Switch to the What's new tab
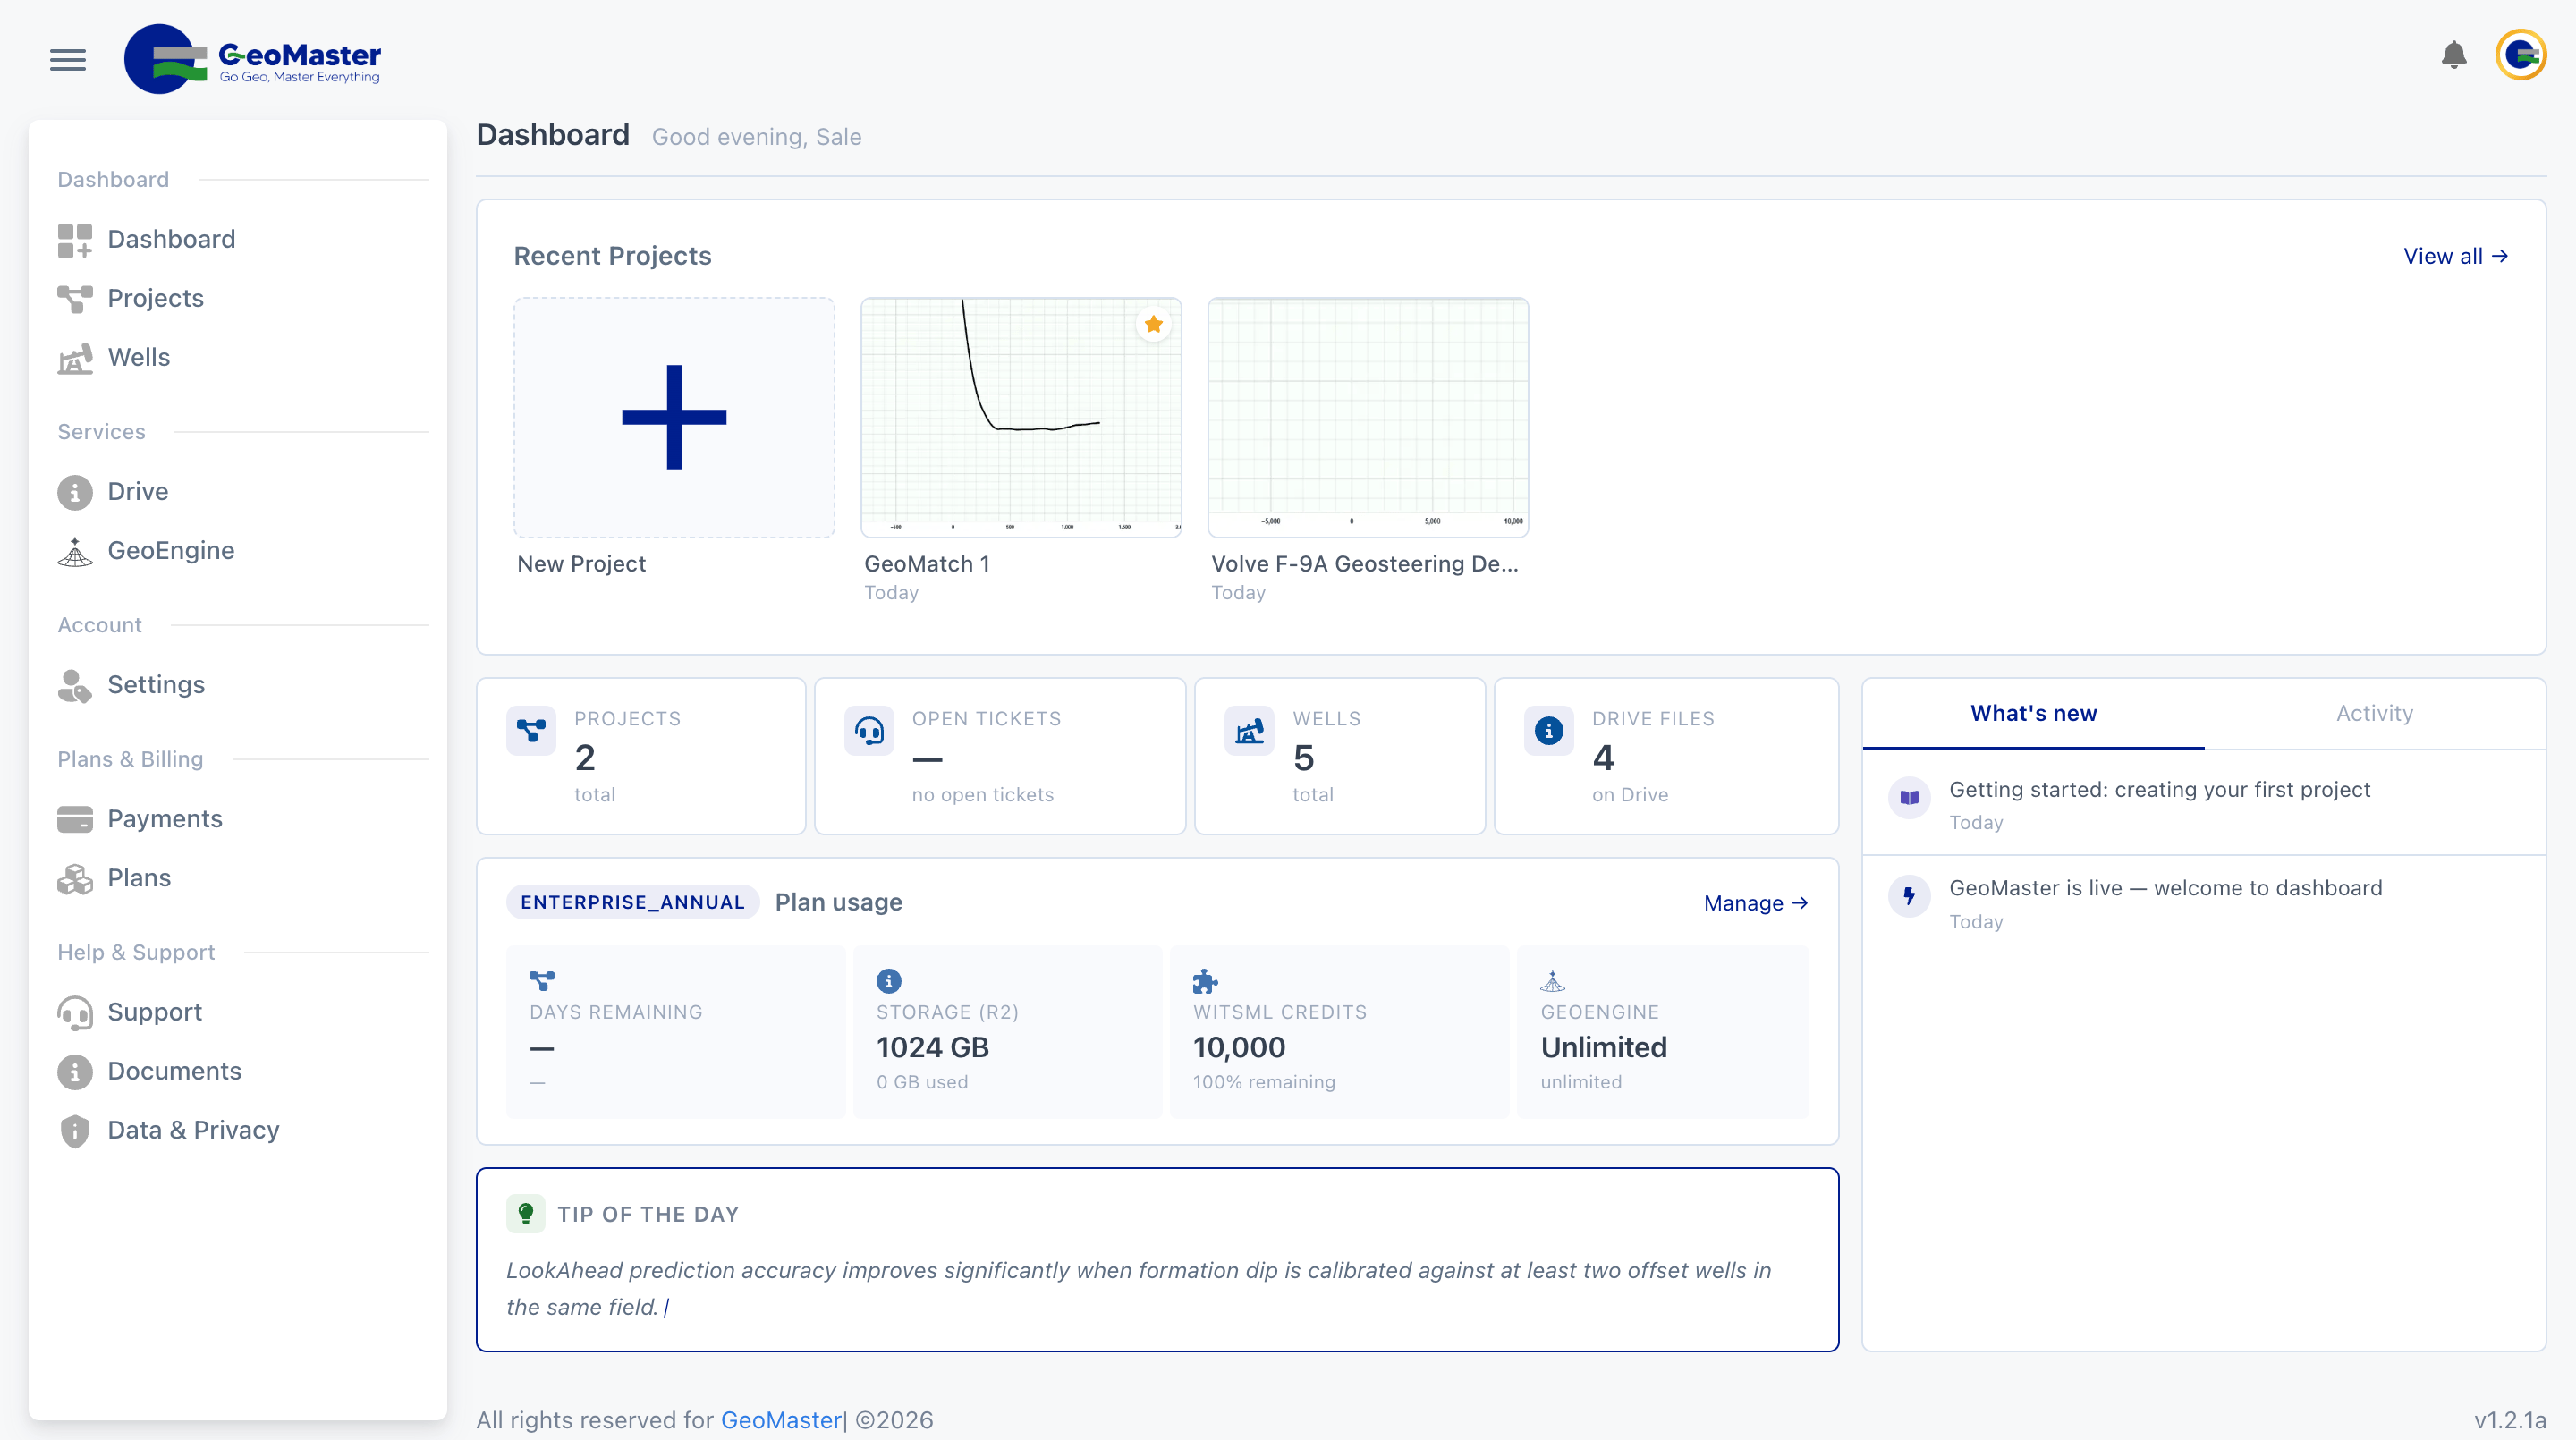The image size is (2576, 1440). tap(2033, 714)
